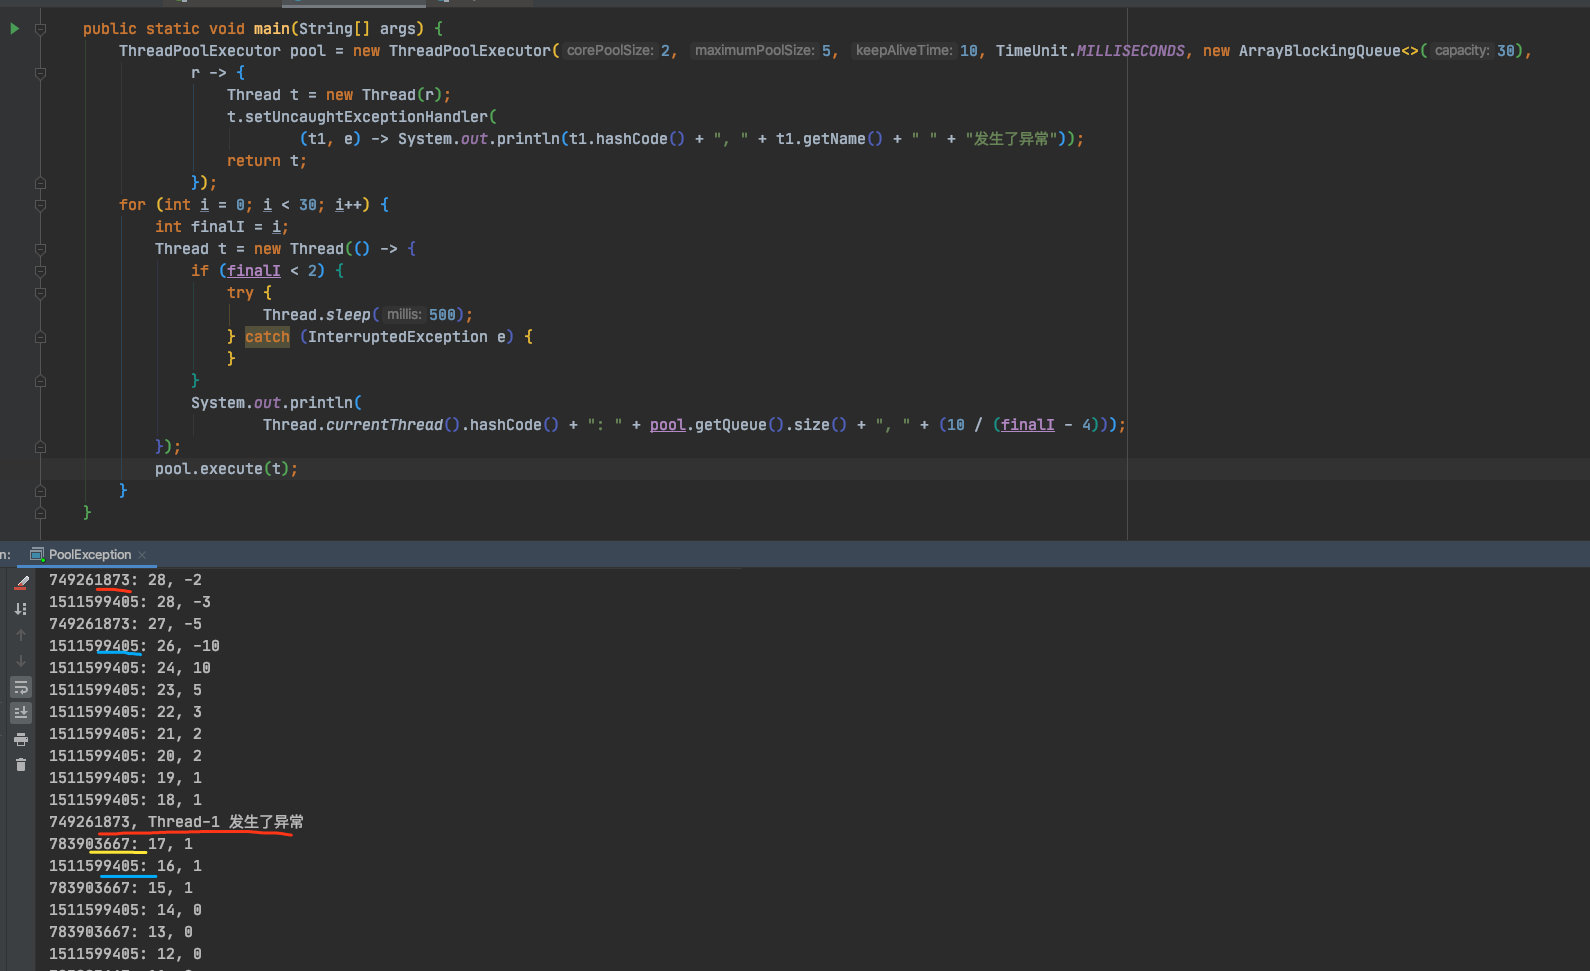Click console line '783903667: 13, 0'
This screenshot has width=1590, height=971.
point(121,932)
